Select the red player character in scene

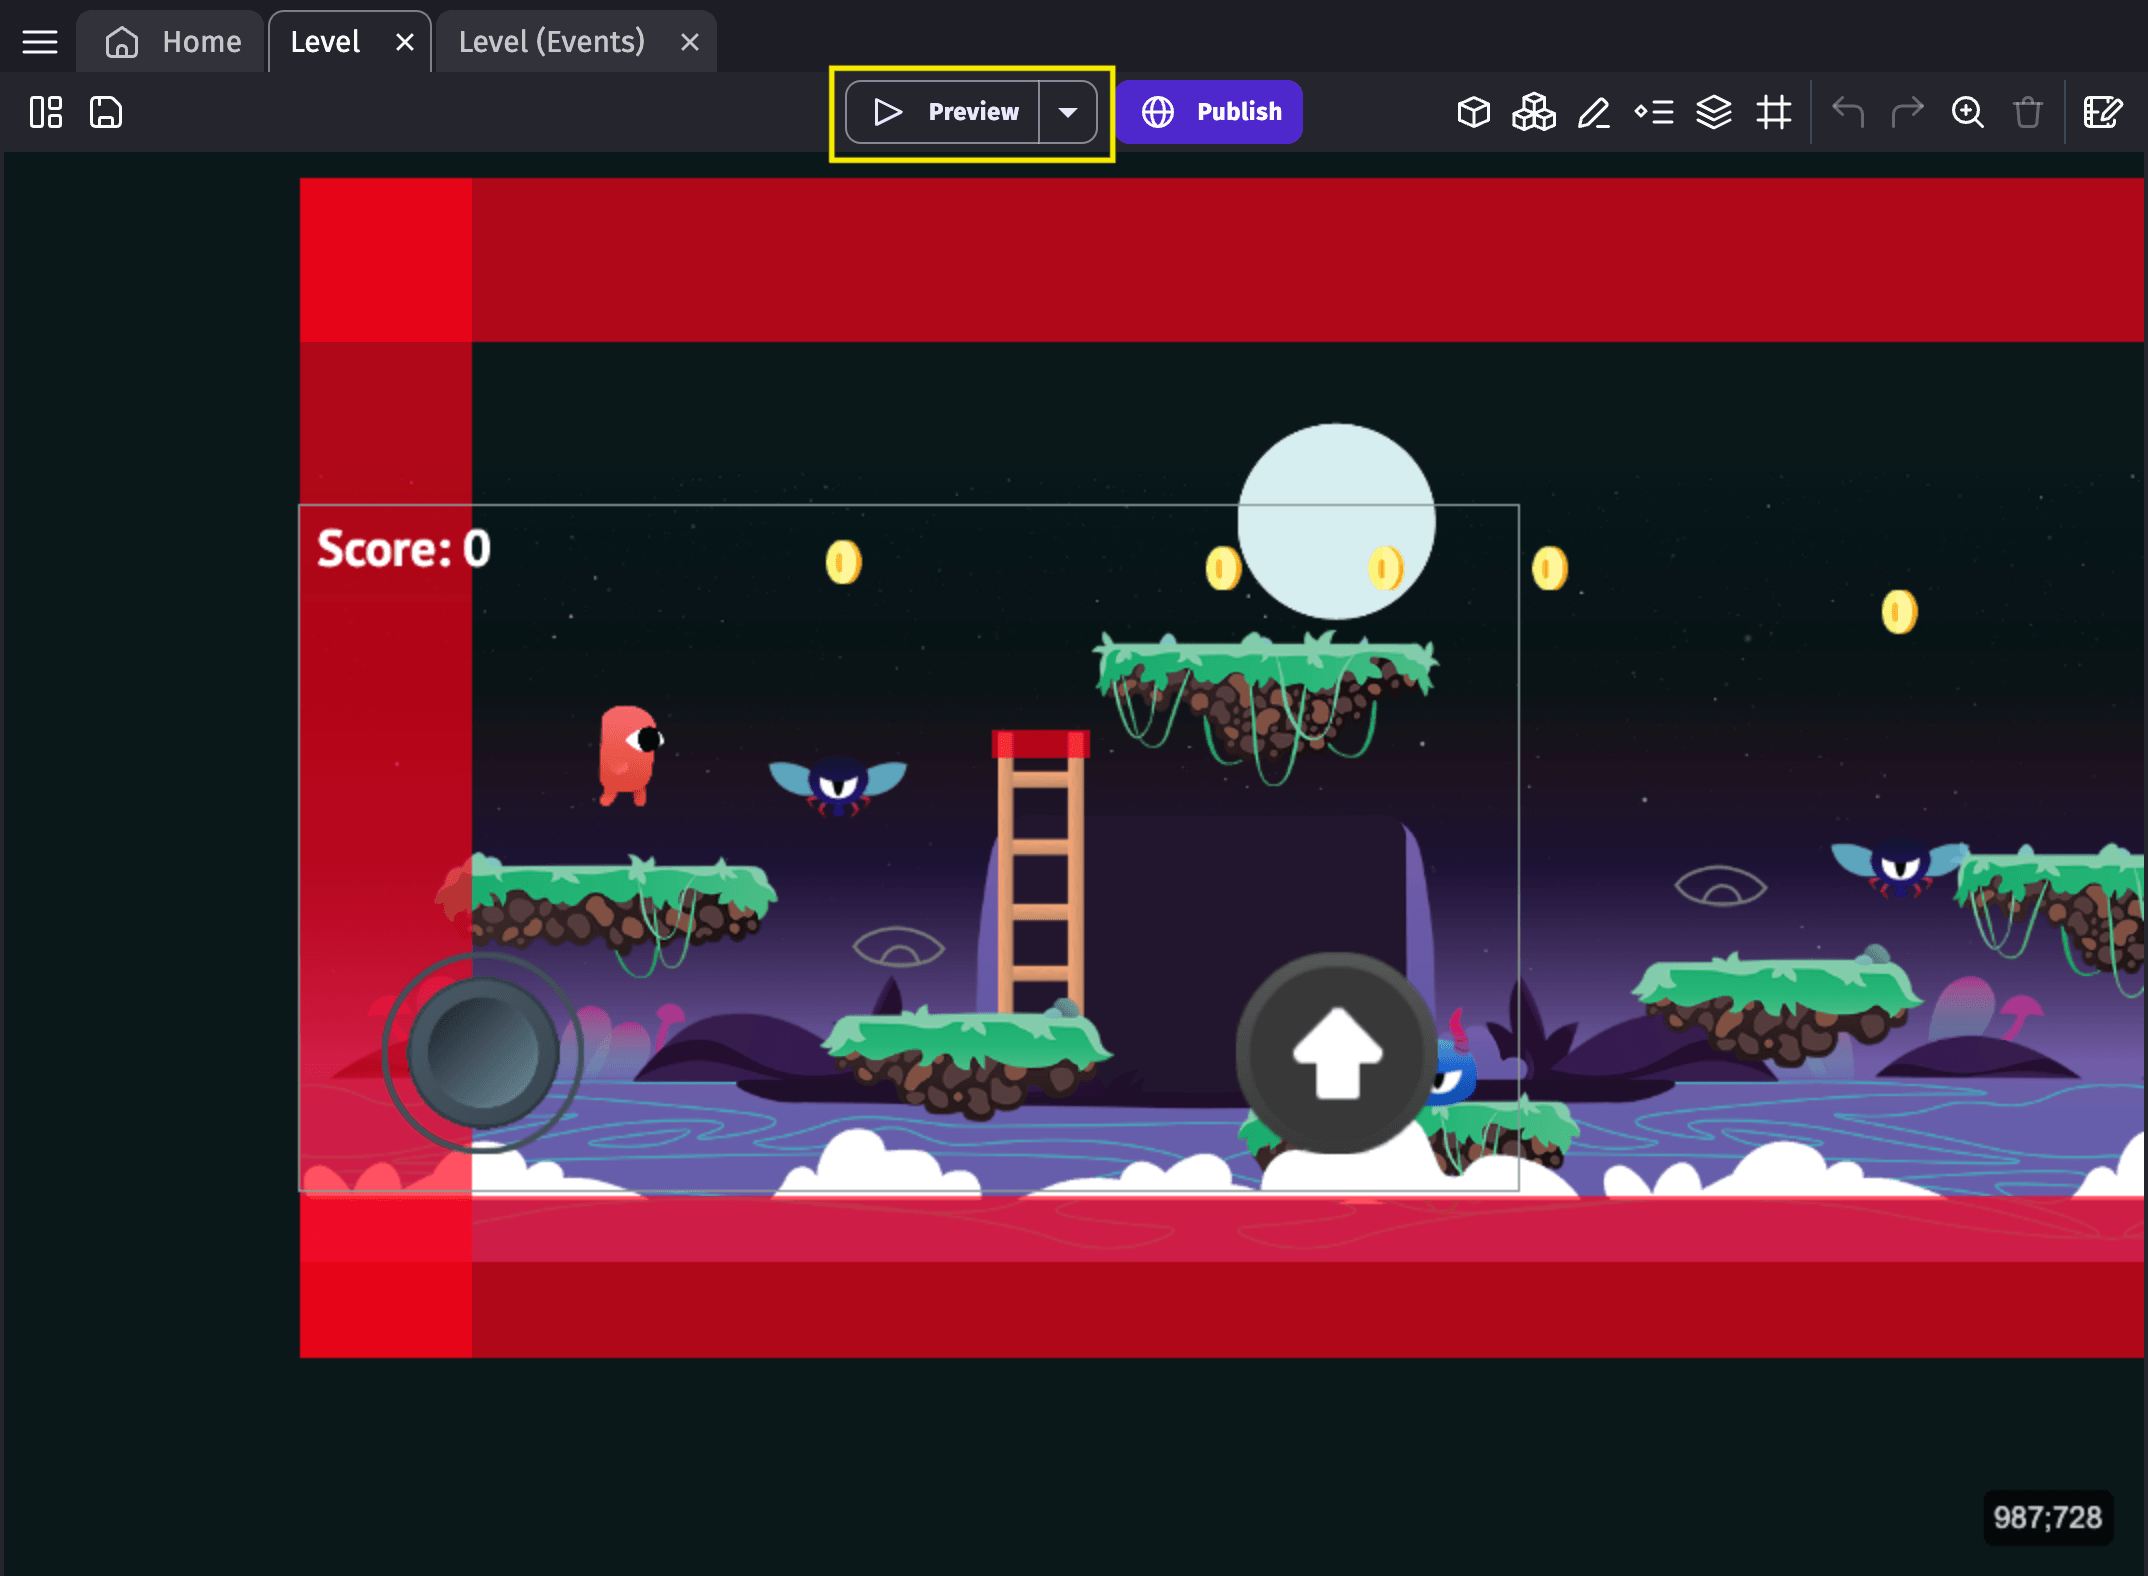[x=629, y=755]
